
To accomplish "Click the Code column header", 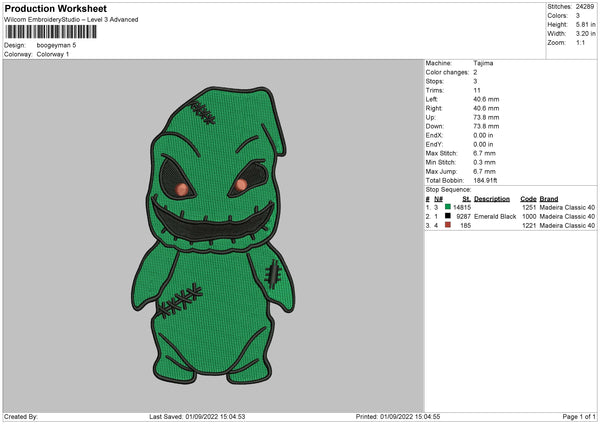I will (x=528, y=198).
